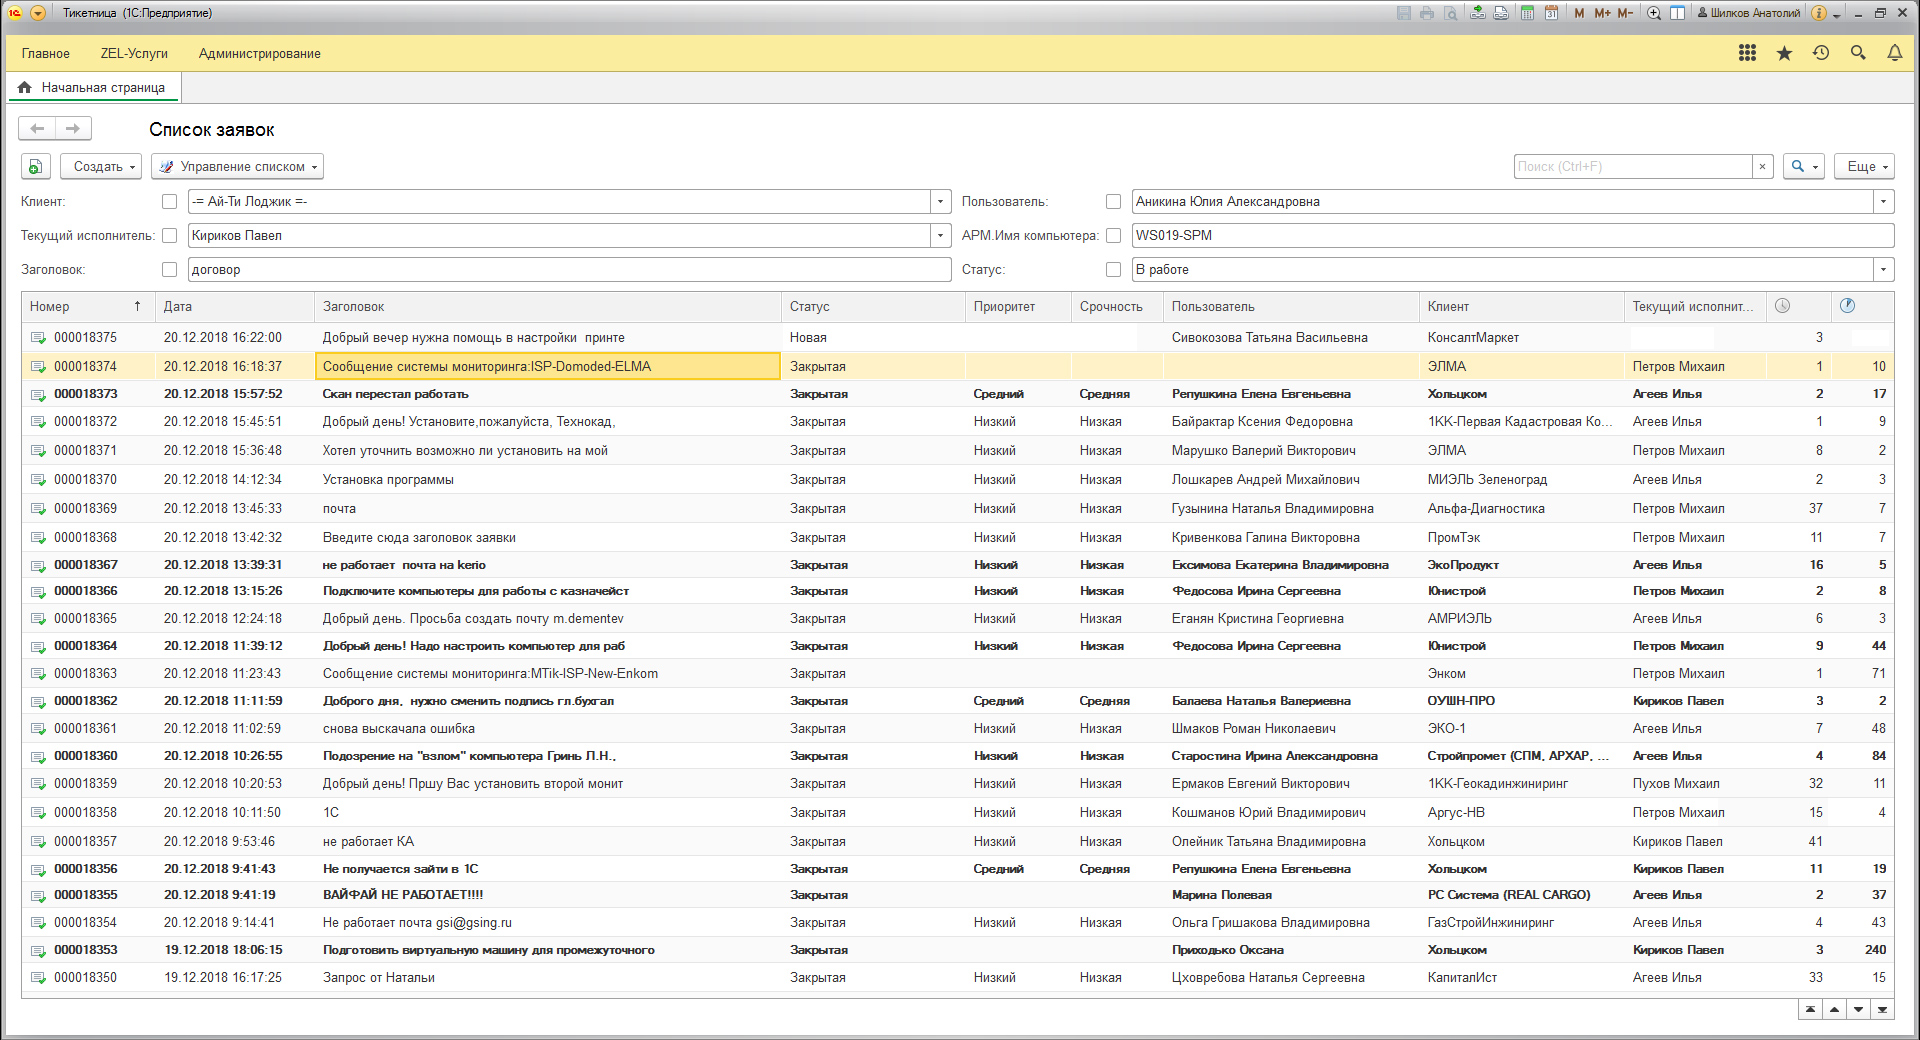1920x1040 pixels.
Task: Click the go-to-link icon beside the green-arrow icon
Action: click(1501, 13)
